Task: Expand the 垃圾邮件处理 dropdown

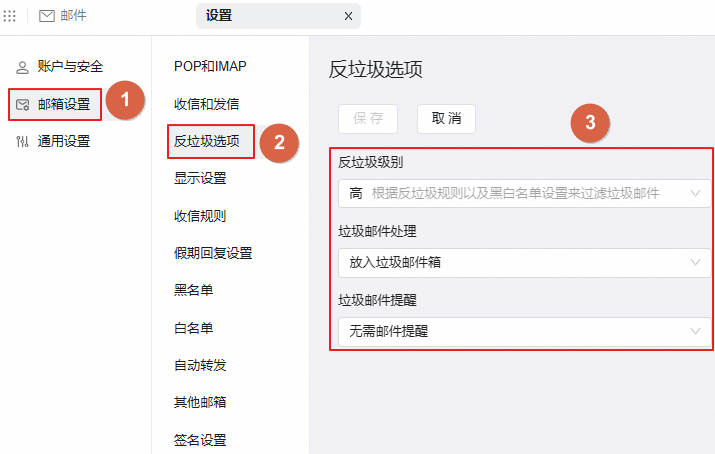Action: 521,262
